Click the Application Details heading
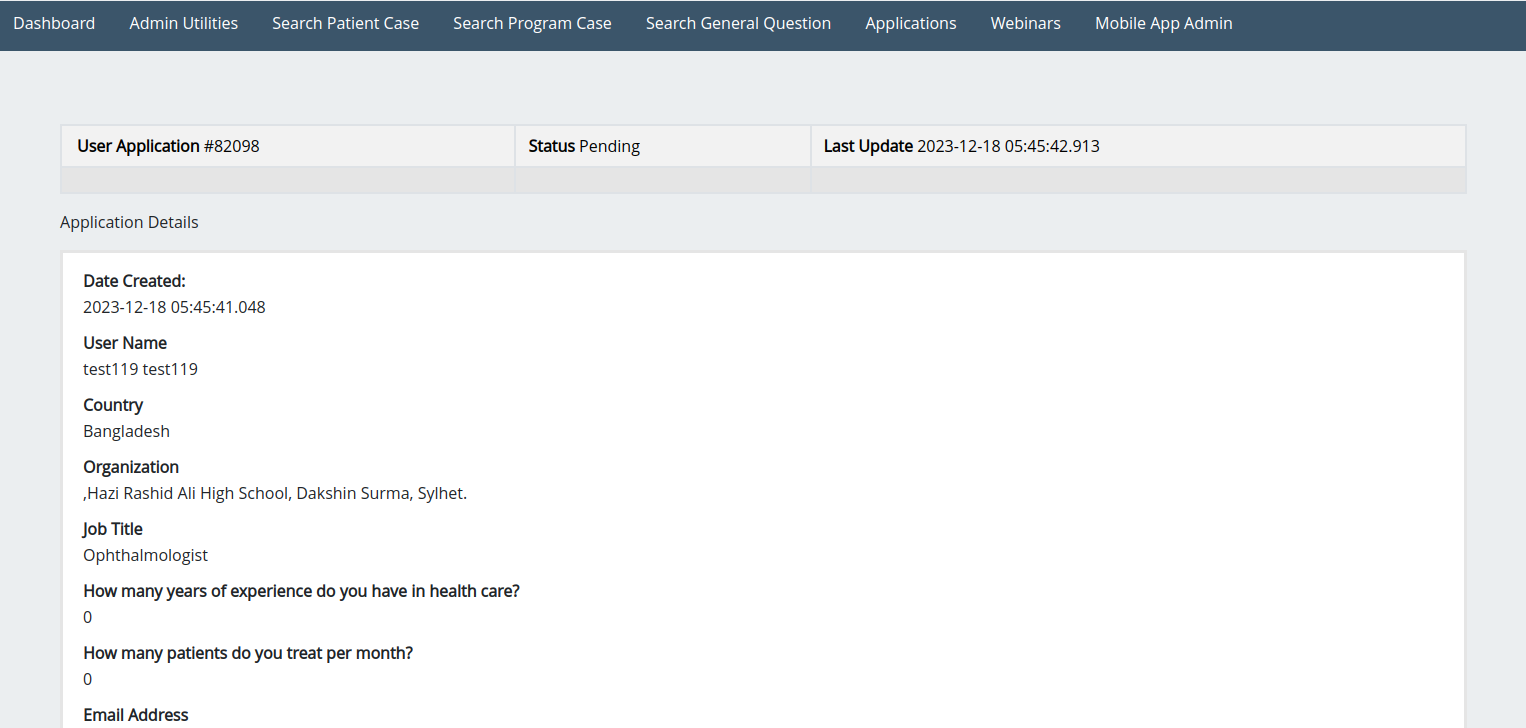This screenshot has width=1526, height=728. pos(129,222)
